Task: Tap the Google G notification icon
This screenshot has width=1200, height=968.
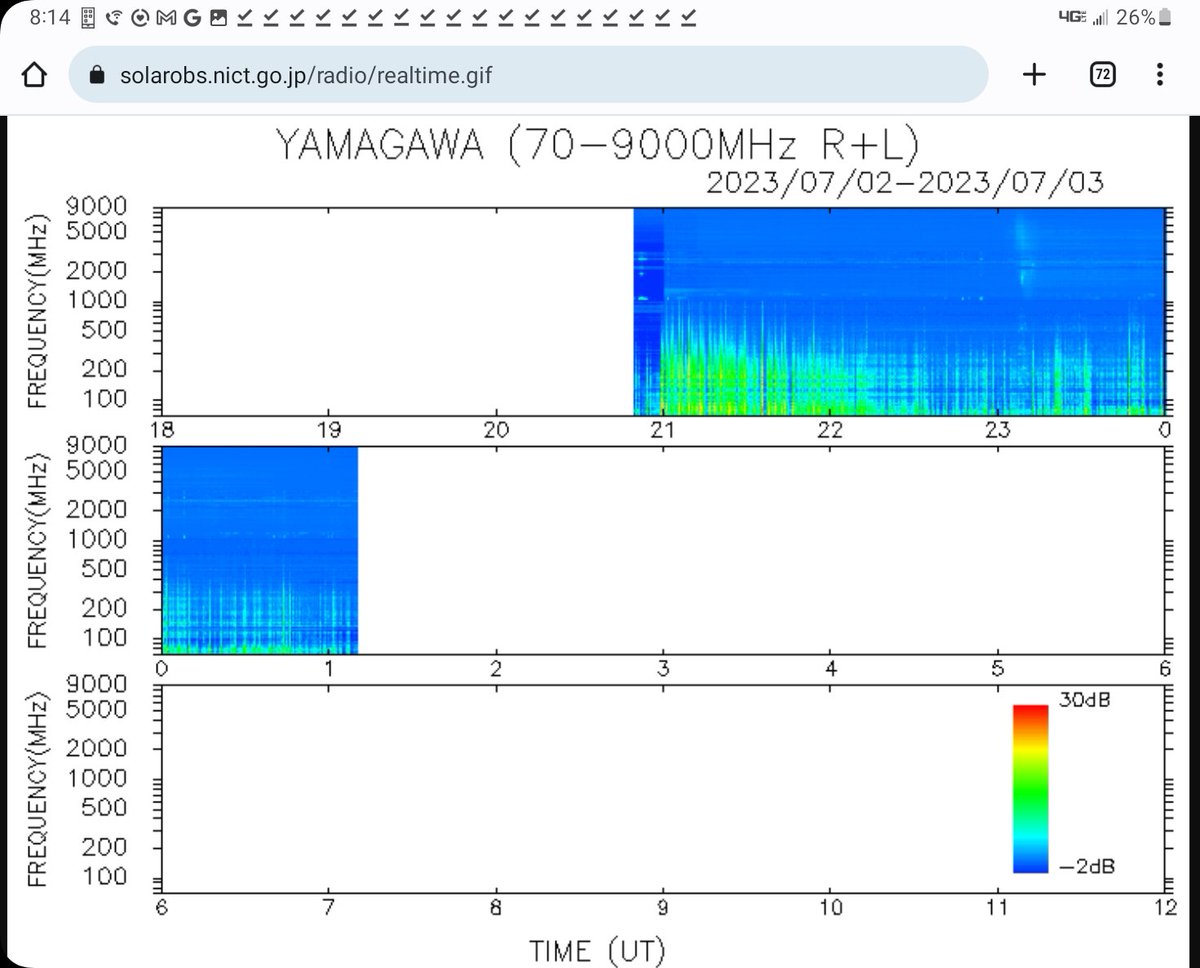Action: point(192,17)
